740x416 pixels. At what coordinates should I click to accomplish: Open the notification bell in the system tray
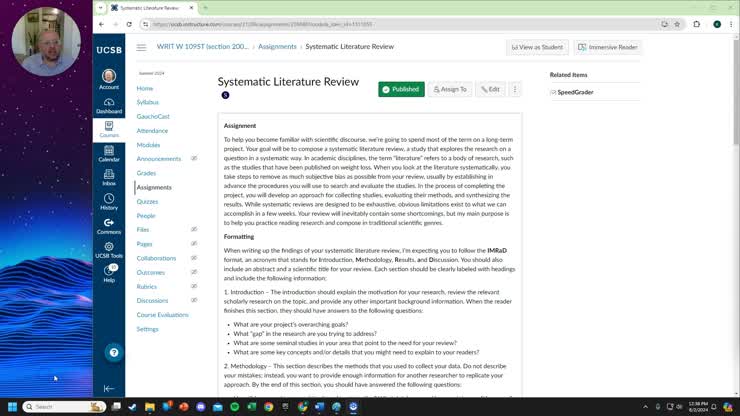714,407
